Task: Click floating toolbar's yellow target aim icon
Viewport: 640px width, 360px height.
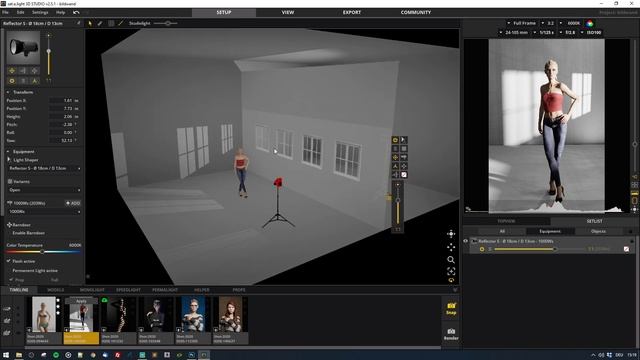Action: 395,158
